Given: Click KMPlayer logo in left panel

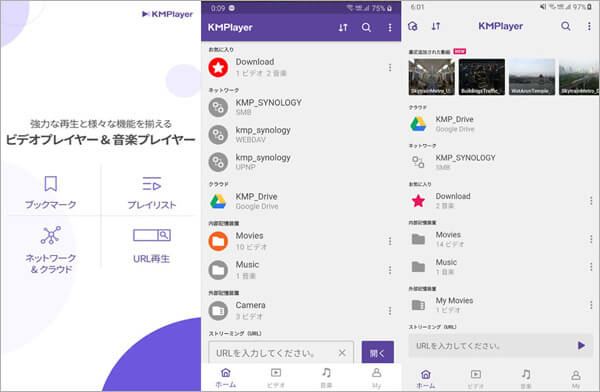Looking at the screenshot, I should [x=168, y=14].
